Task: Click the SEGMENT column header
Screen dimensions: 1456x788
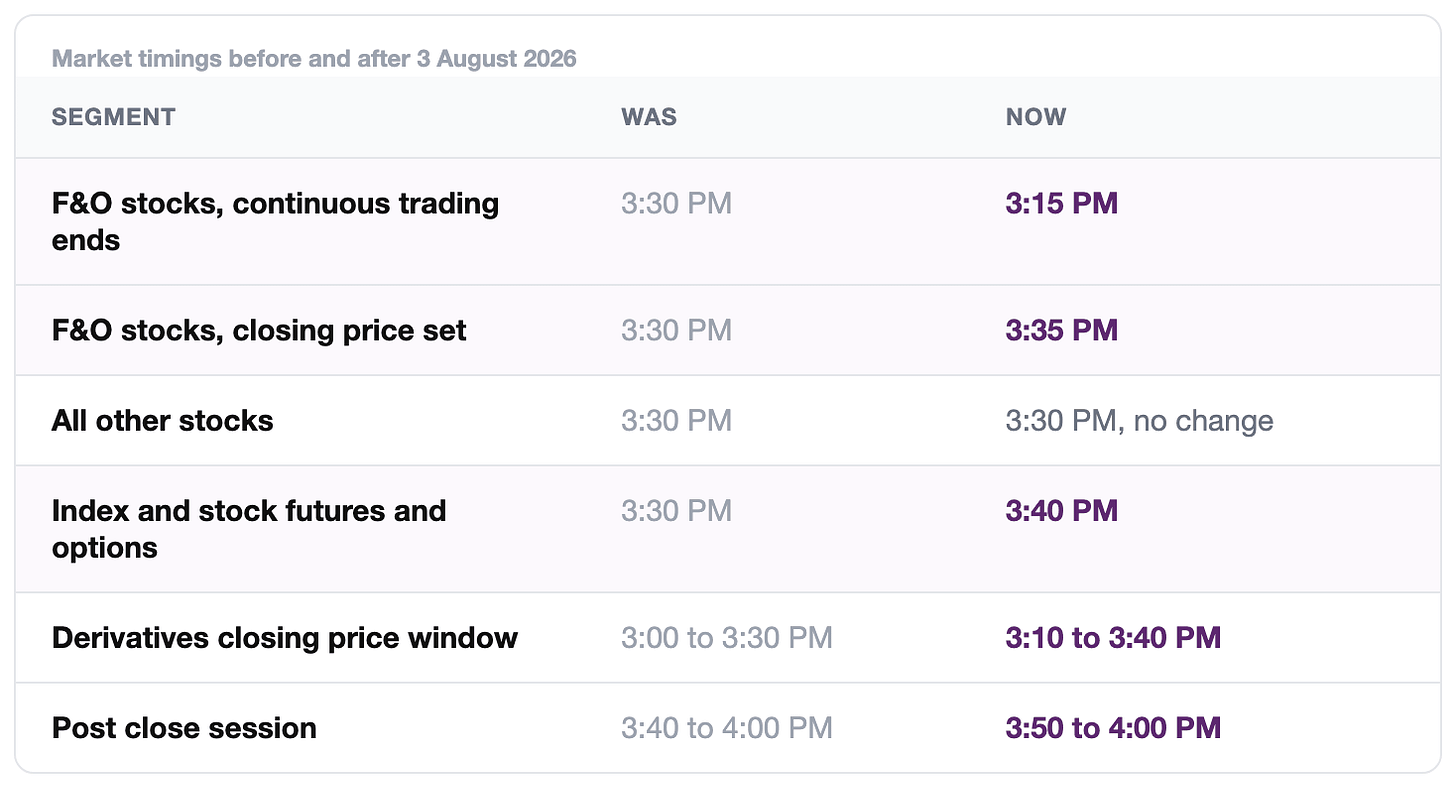Action: tap(113, 117)
